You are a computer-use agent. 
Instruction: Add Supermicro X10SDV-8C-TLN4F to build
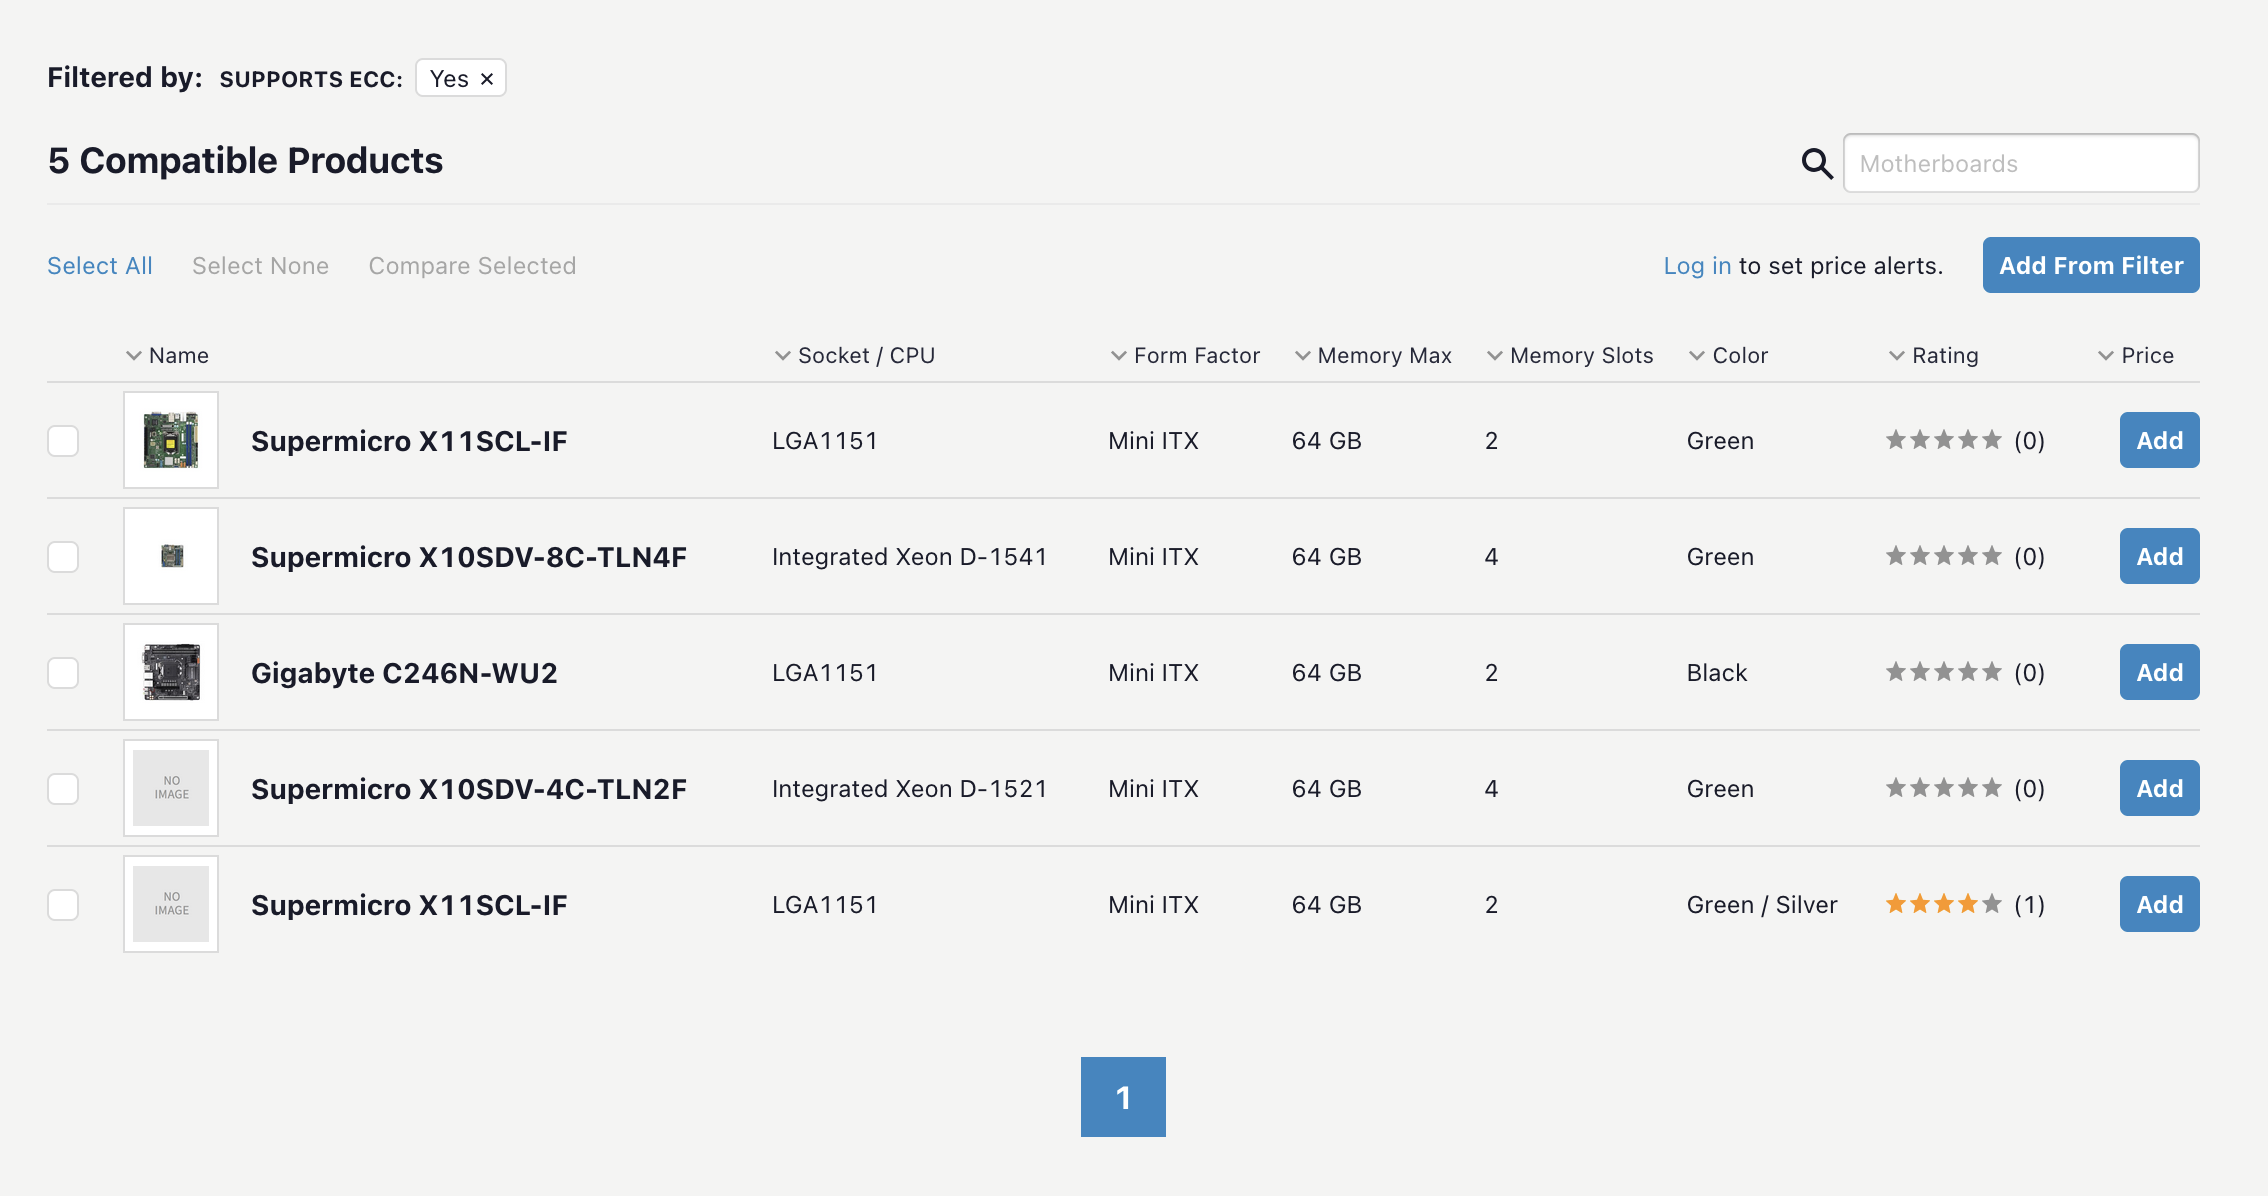2160,556
